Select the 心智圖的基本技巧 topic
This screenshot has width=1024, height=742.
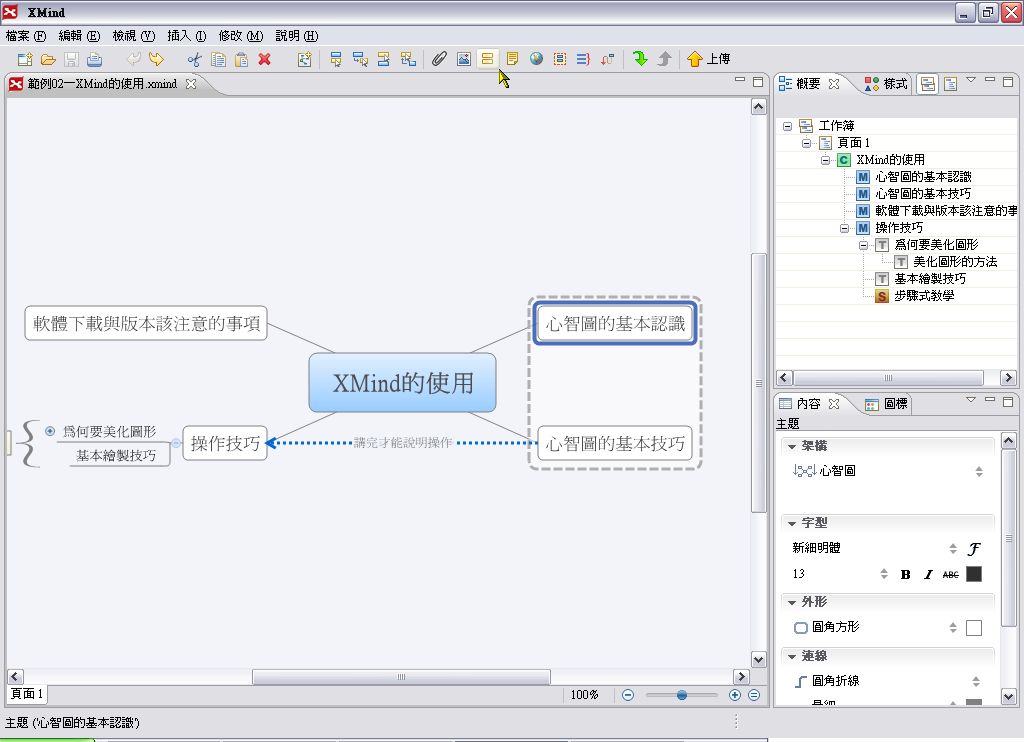pyautogui.click(x=615, y=444)
